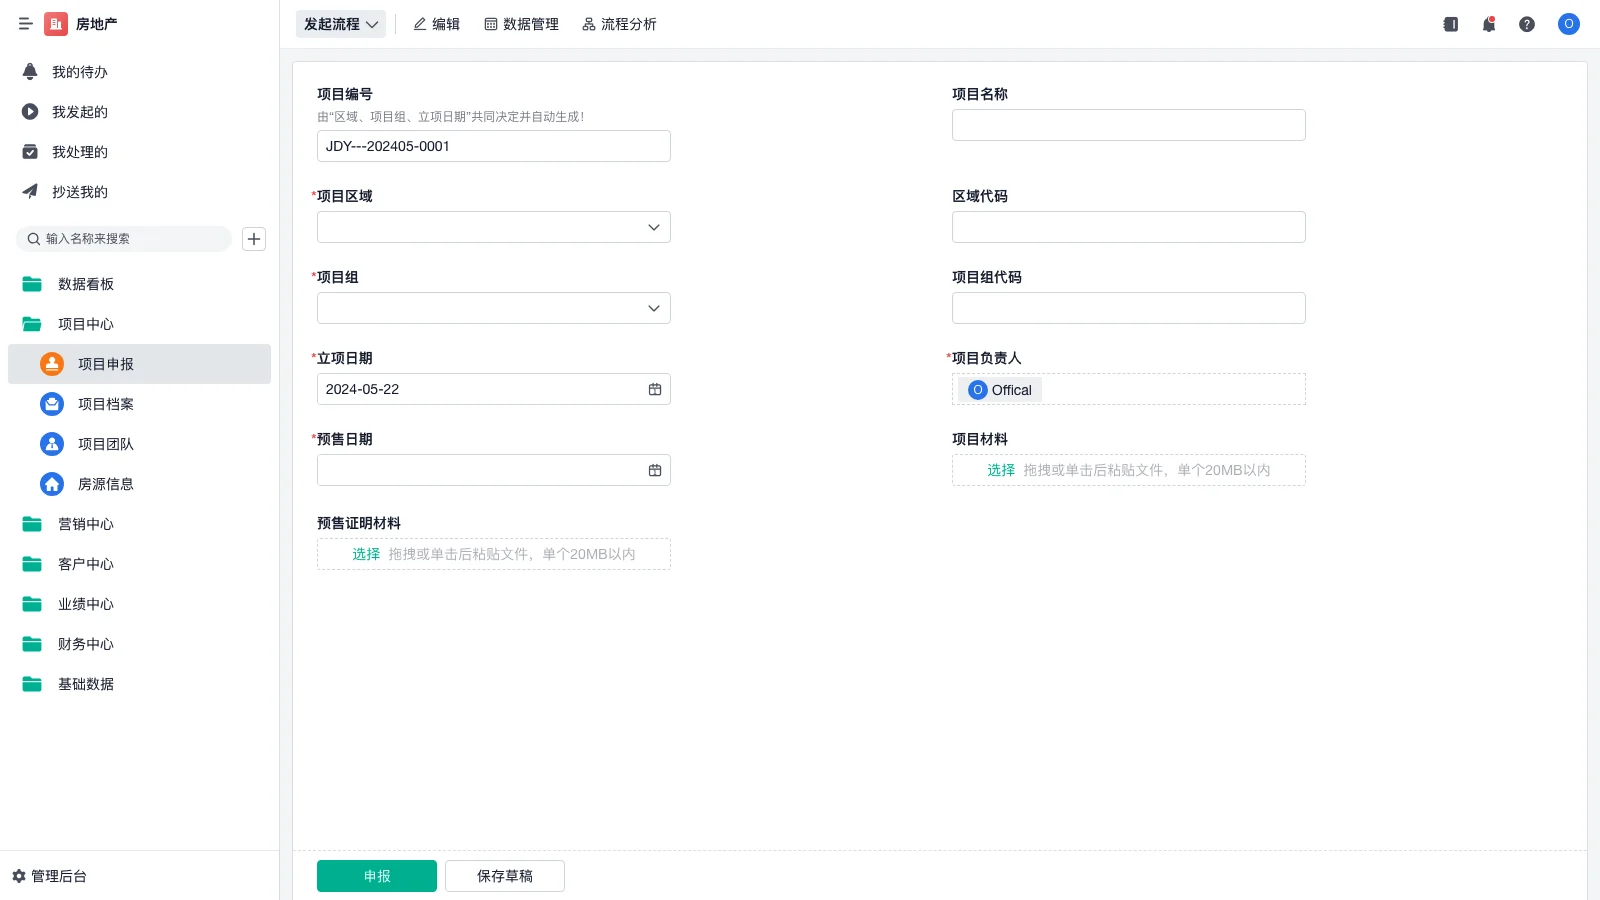
Task: Click the 编辑 toolbar item
Action: [437, 24]
